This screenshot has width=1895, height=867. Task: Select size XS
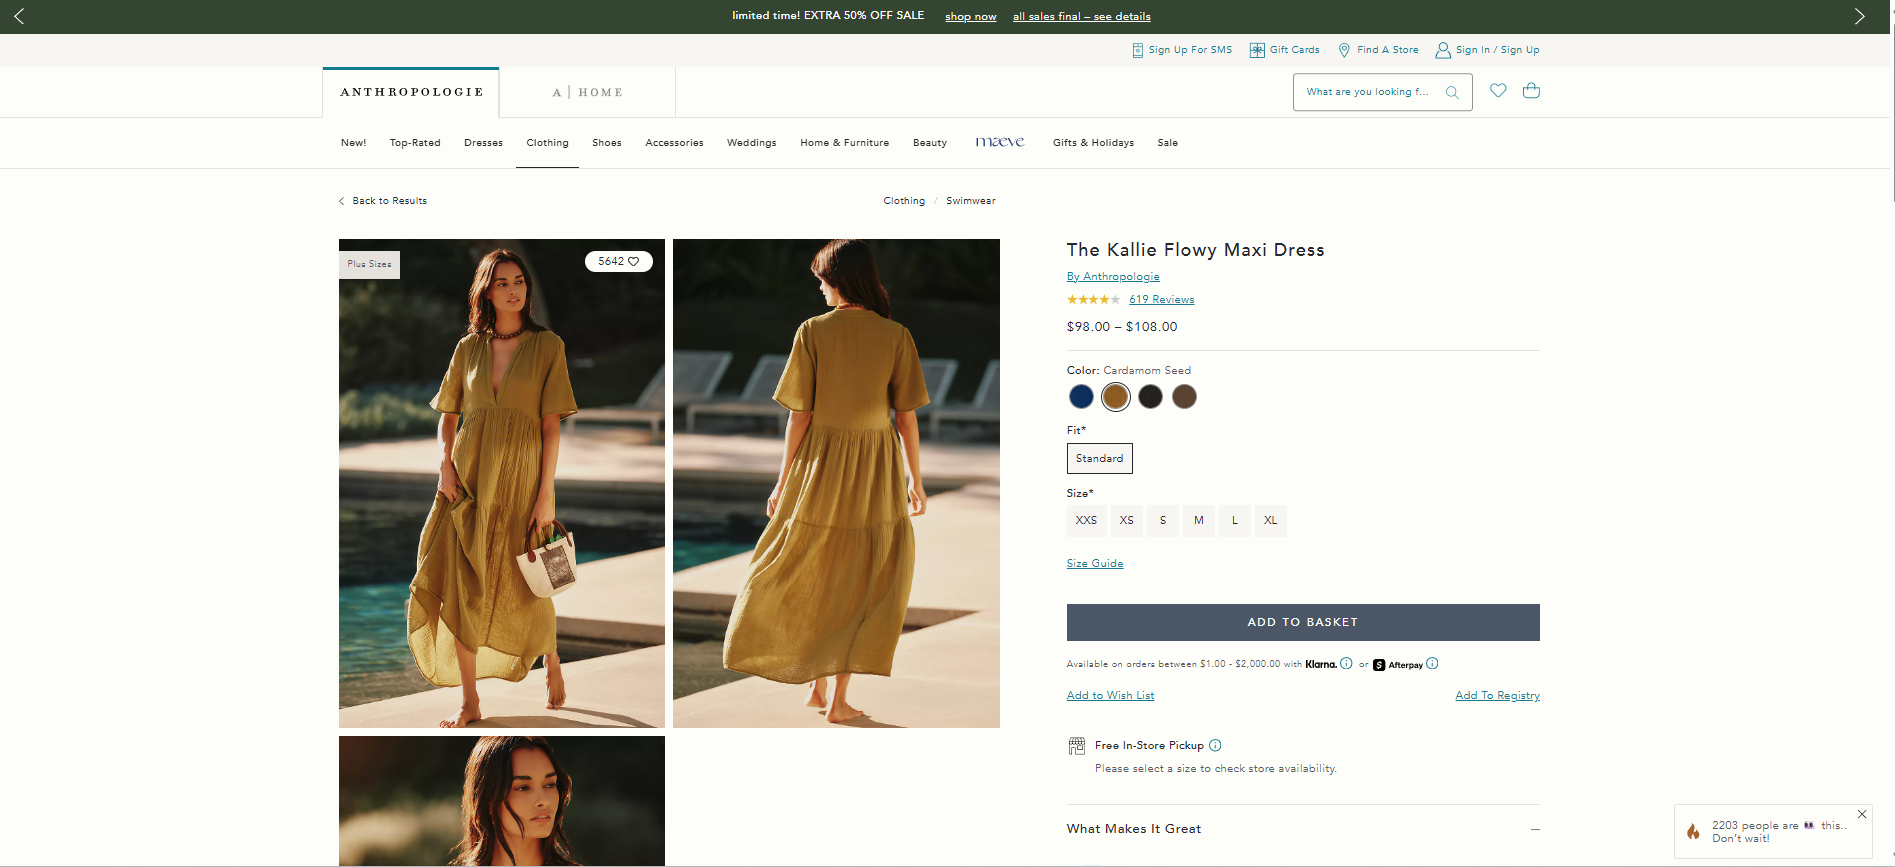click(x=1127, y=520)
